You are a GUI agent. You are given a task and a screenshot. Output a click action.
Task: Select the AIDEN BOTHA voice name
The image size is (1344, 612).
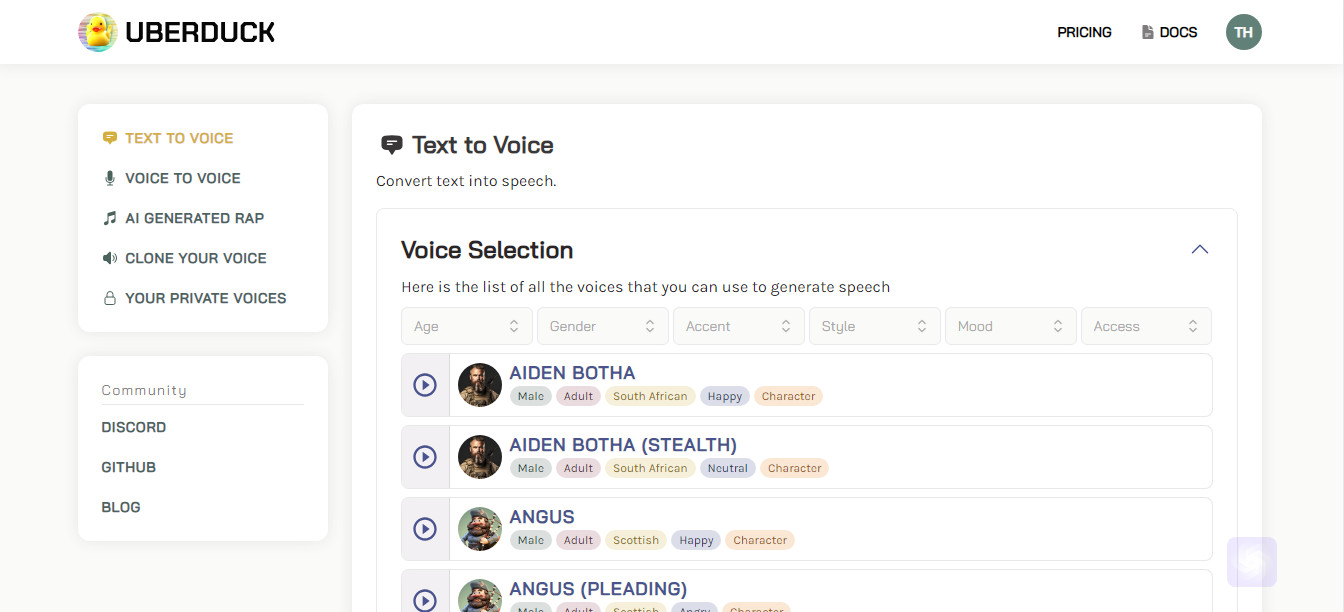572,373
